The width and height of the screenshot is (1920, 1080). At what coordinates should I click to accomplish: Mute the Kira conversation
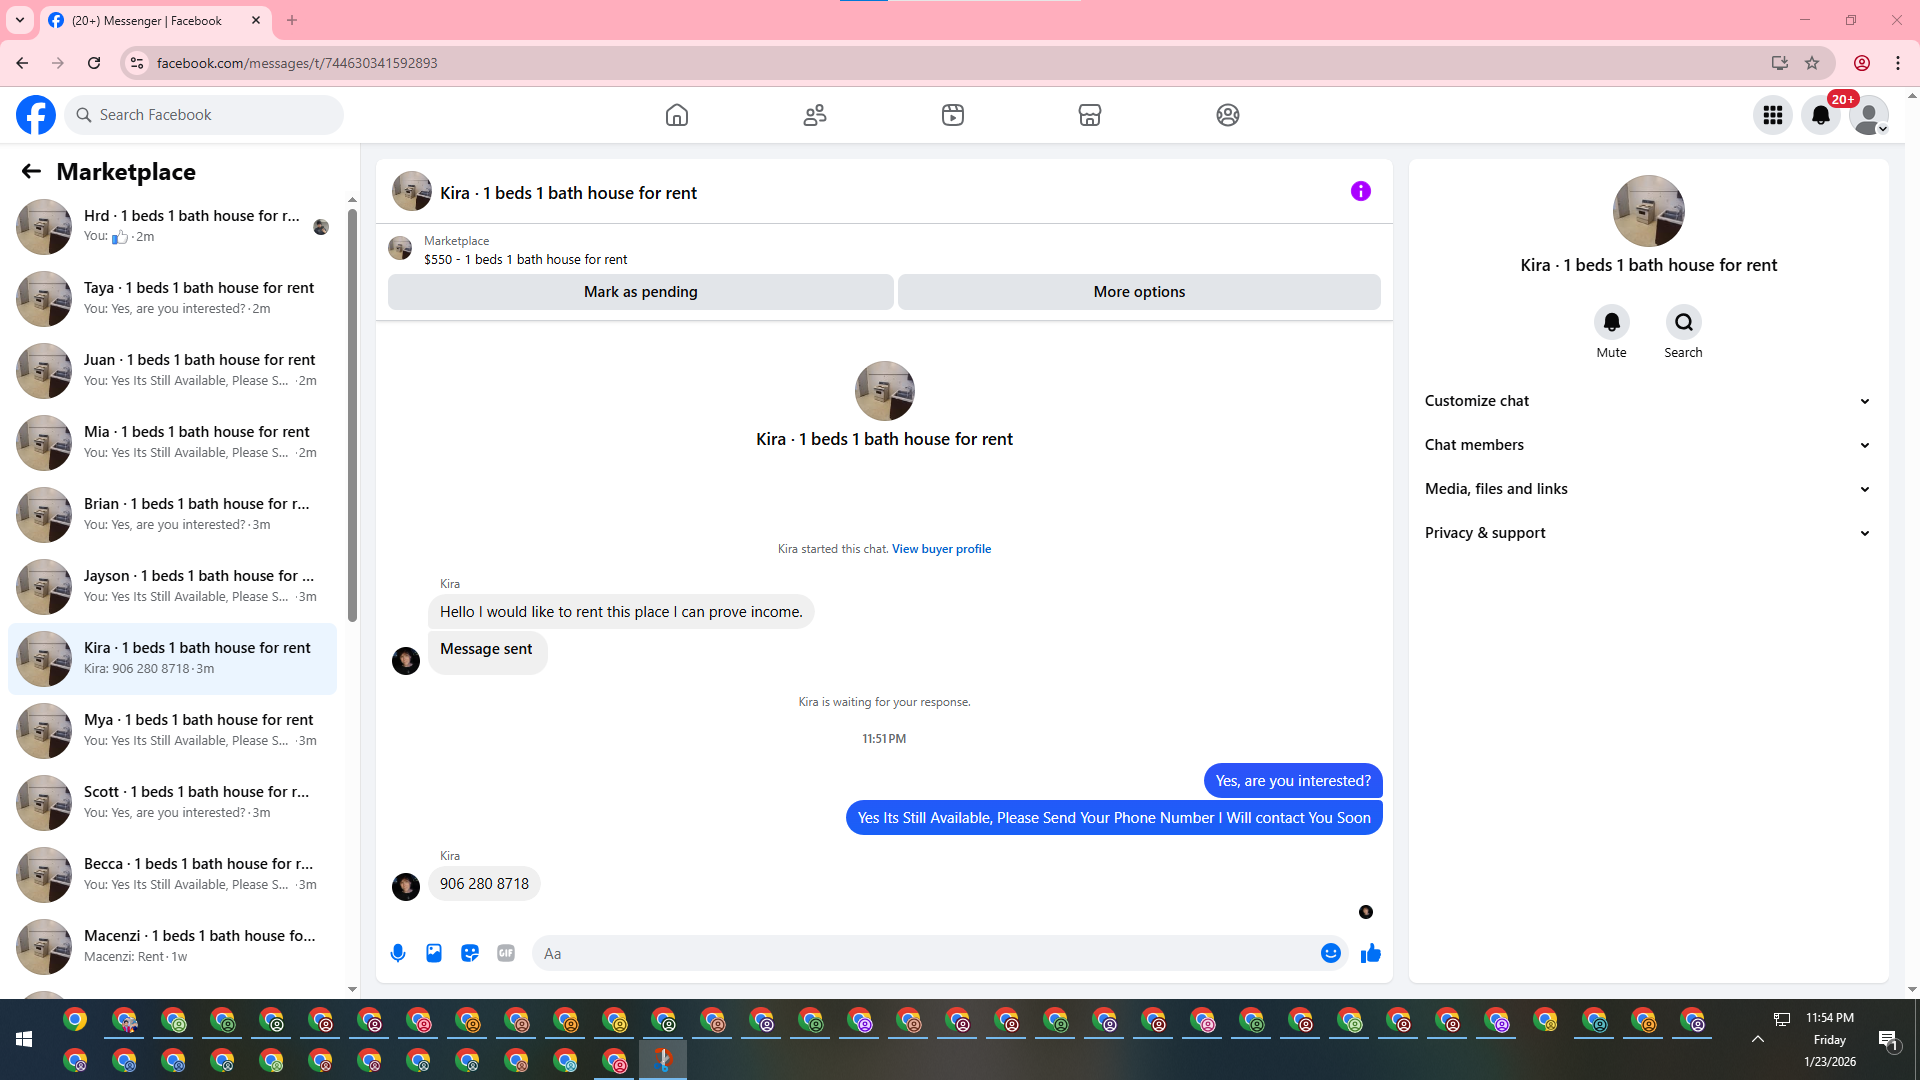point(1611,322)
